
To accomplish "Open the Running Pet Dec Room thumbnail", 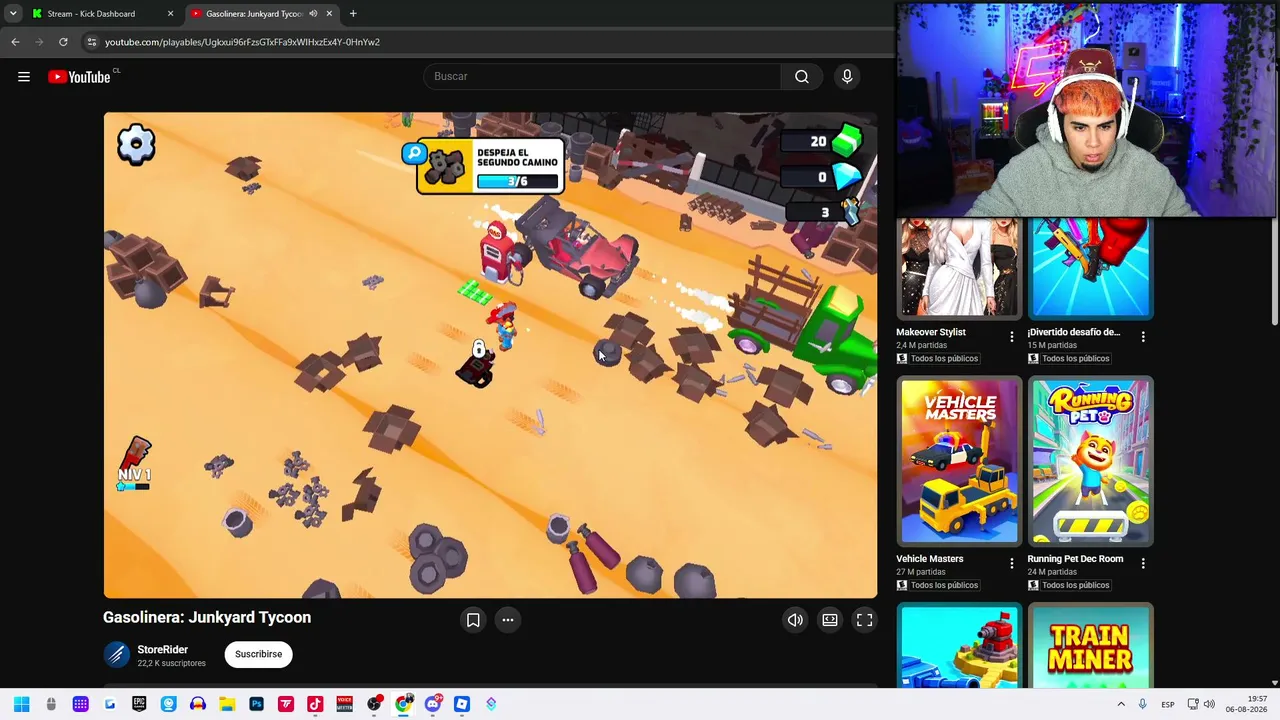I will tap(1090, 461).
